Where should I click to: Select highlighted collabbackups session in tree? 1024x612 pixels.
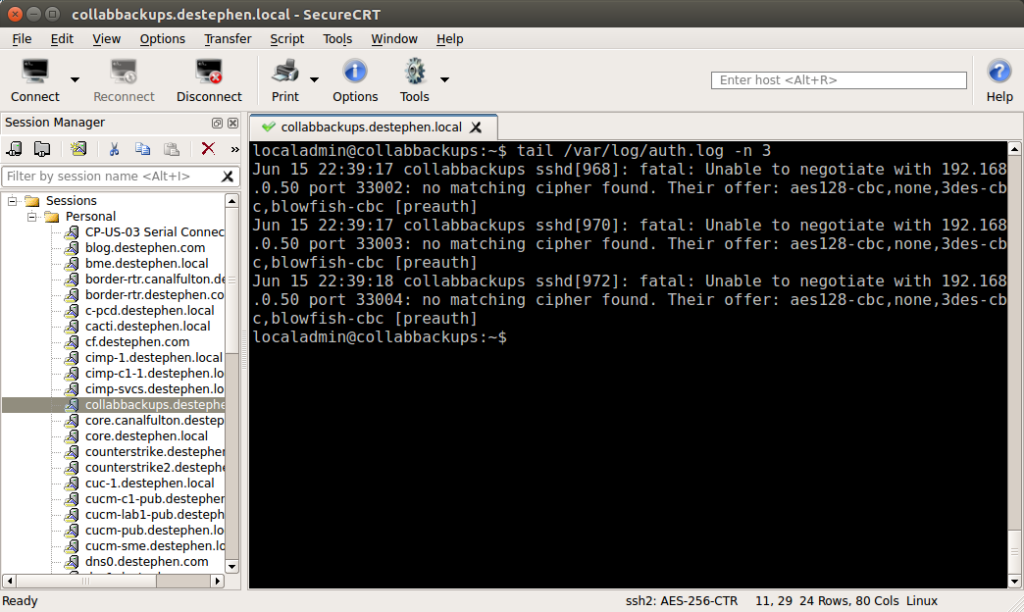click(154, 404)
